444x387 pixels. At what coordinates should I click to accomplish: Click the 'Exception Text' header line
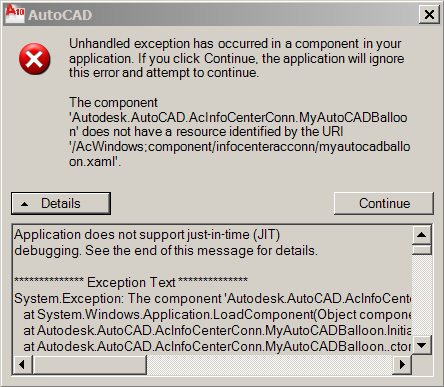pos(131,282)
